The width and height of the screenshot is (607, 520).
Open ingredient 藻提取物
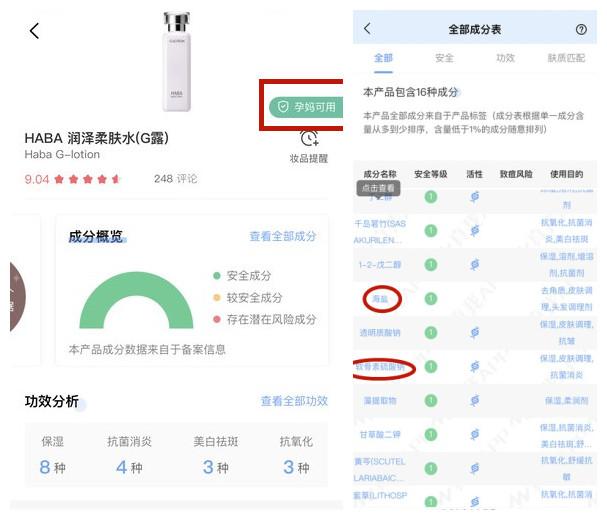click(380, 401)
